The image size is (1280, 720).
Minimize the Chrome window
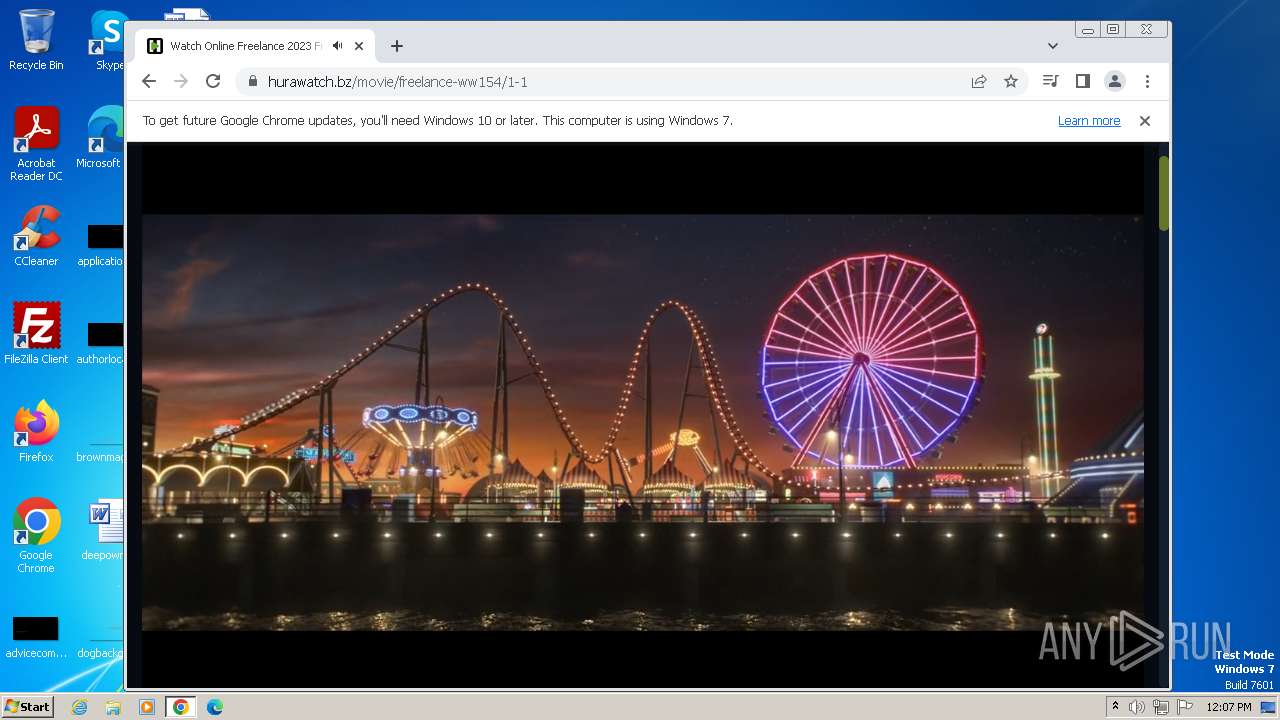pyautogui.click(x=1088, y=30)
